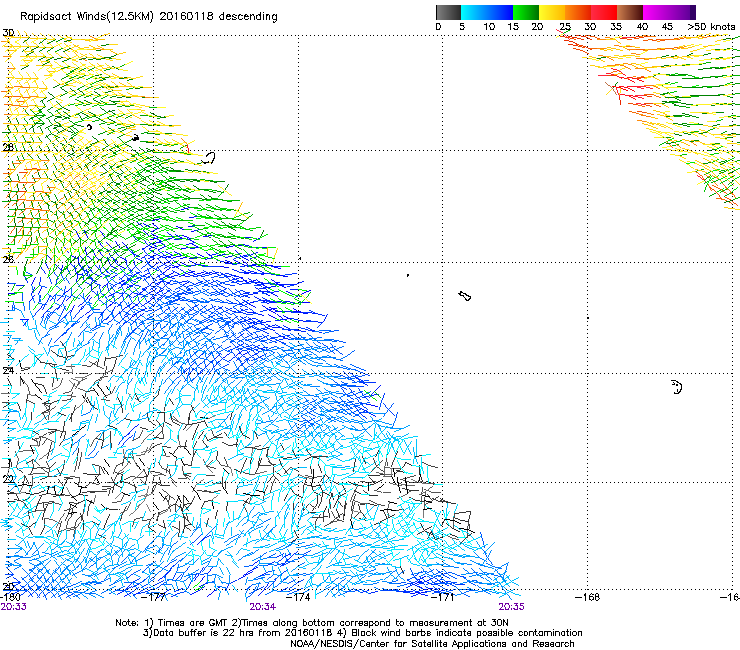This screenshot has height=650, width=740.
Task: Click the Rapidscat Winds title text
Action: point(149,17)
